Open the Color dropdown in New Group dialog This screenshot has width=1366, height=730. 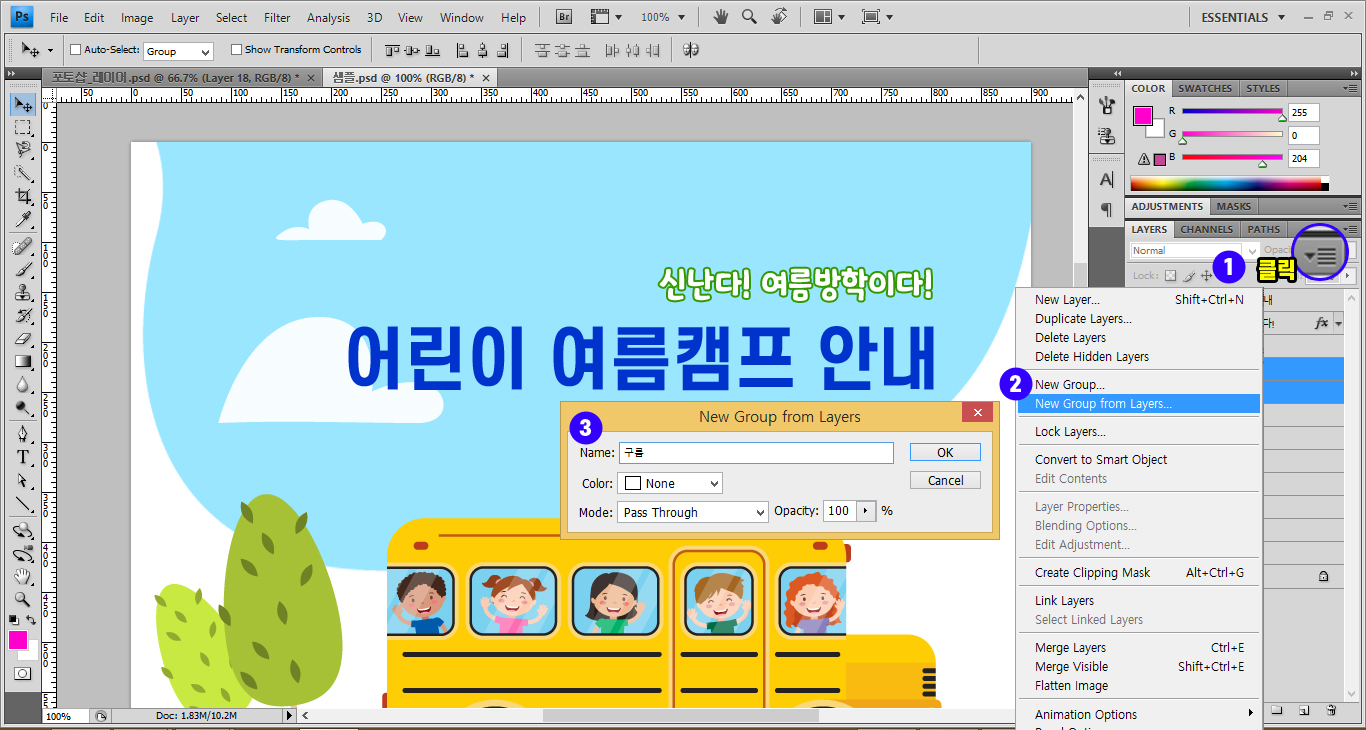[x=670, y=483]
